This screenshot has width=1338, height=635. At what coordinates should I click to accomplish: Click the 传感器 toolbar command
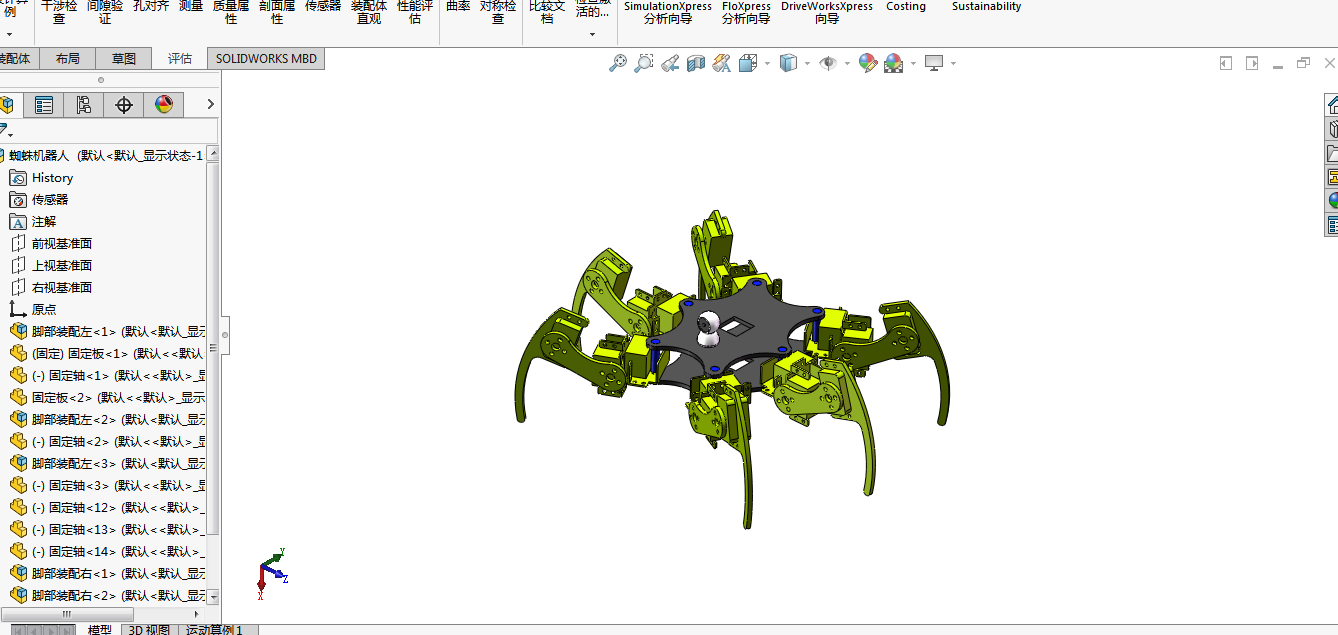point(323,6)
